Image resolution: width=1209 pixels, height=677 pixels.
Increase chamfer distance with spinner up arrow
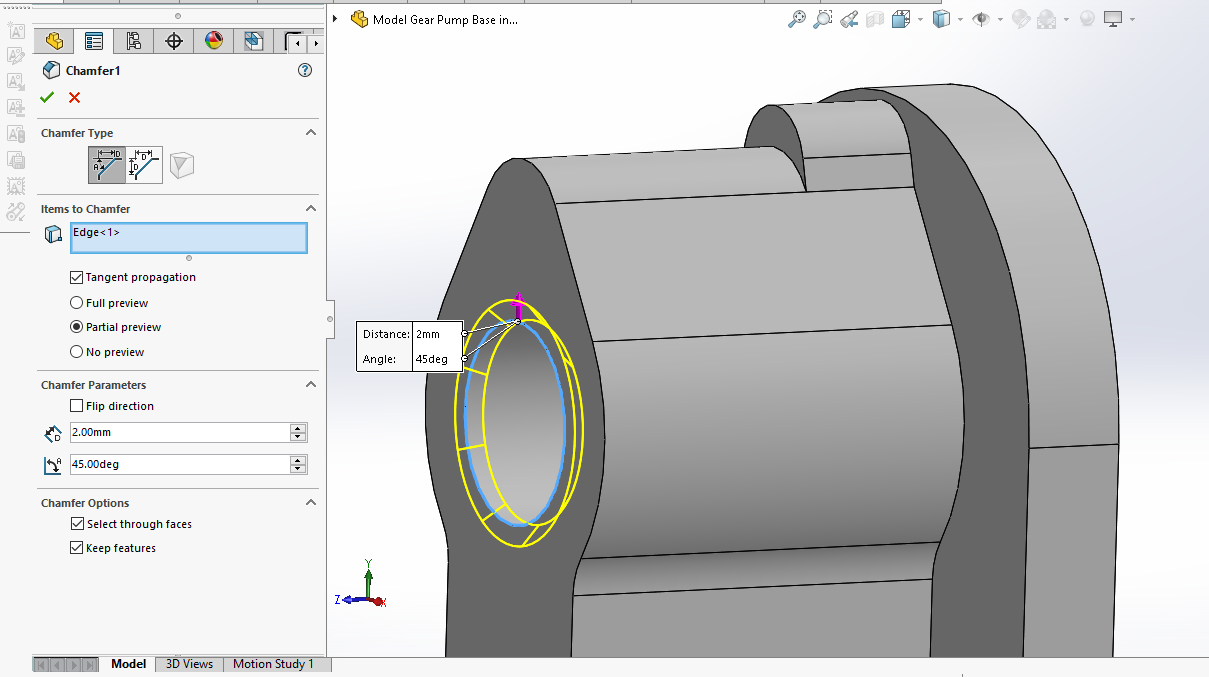297,428
